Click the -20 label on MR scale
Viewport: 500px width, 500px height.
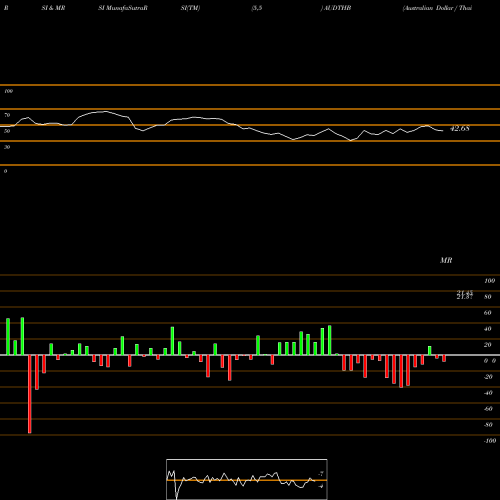pyautogui.click(x=488, y=377)
